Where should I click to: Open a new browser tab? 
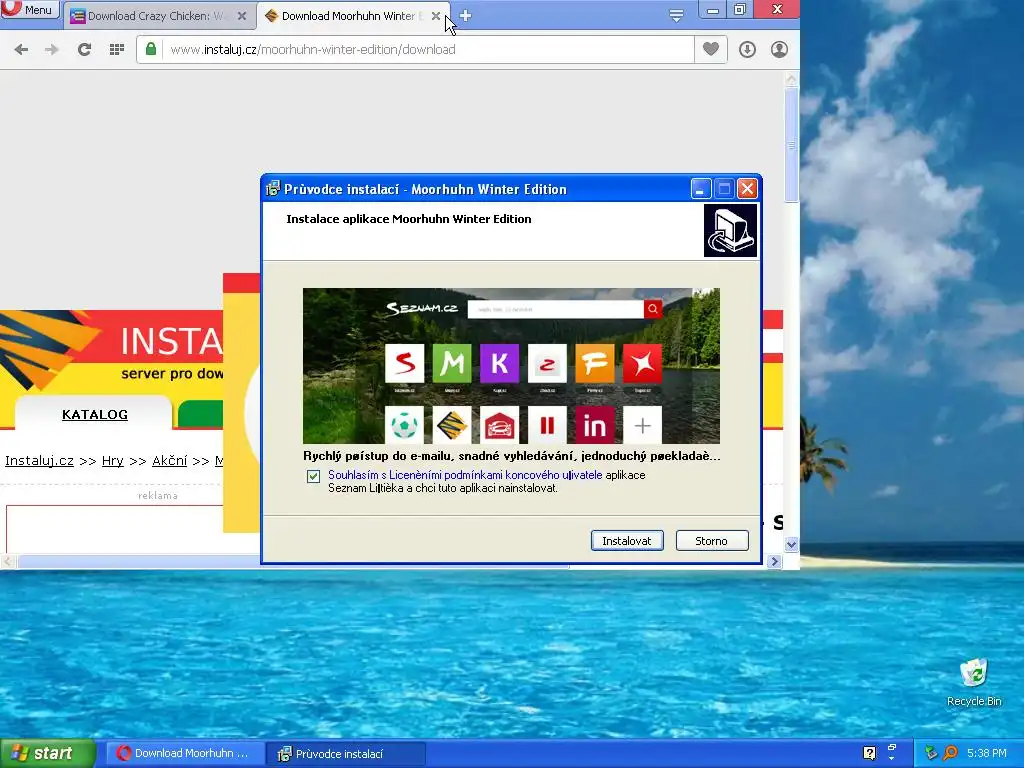click(x=466, y=16)
